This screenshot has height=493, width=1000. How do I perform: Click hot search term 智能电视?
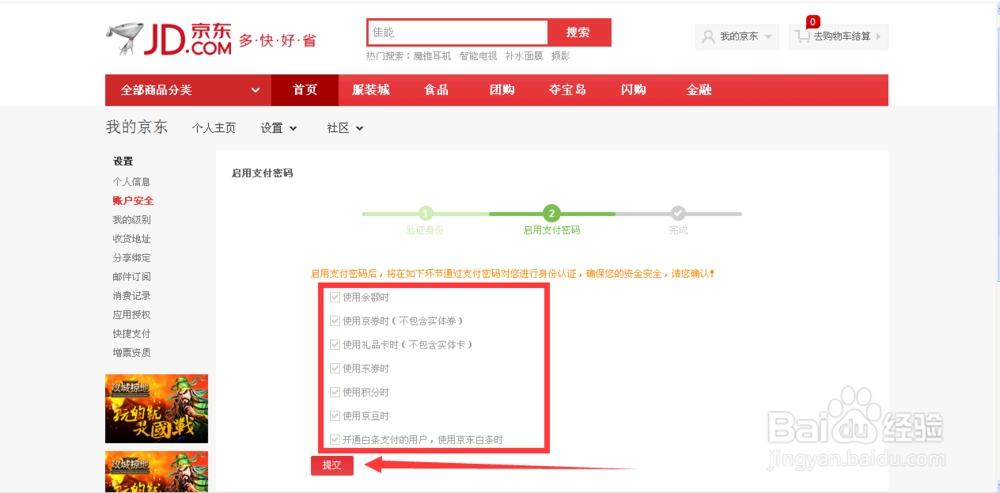click(478, 56)
